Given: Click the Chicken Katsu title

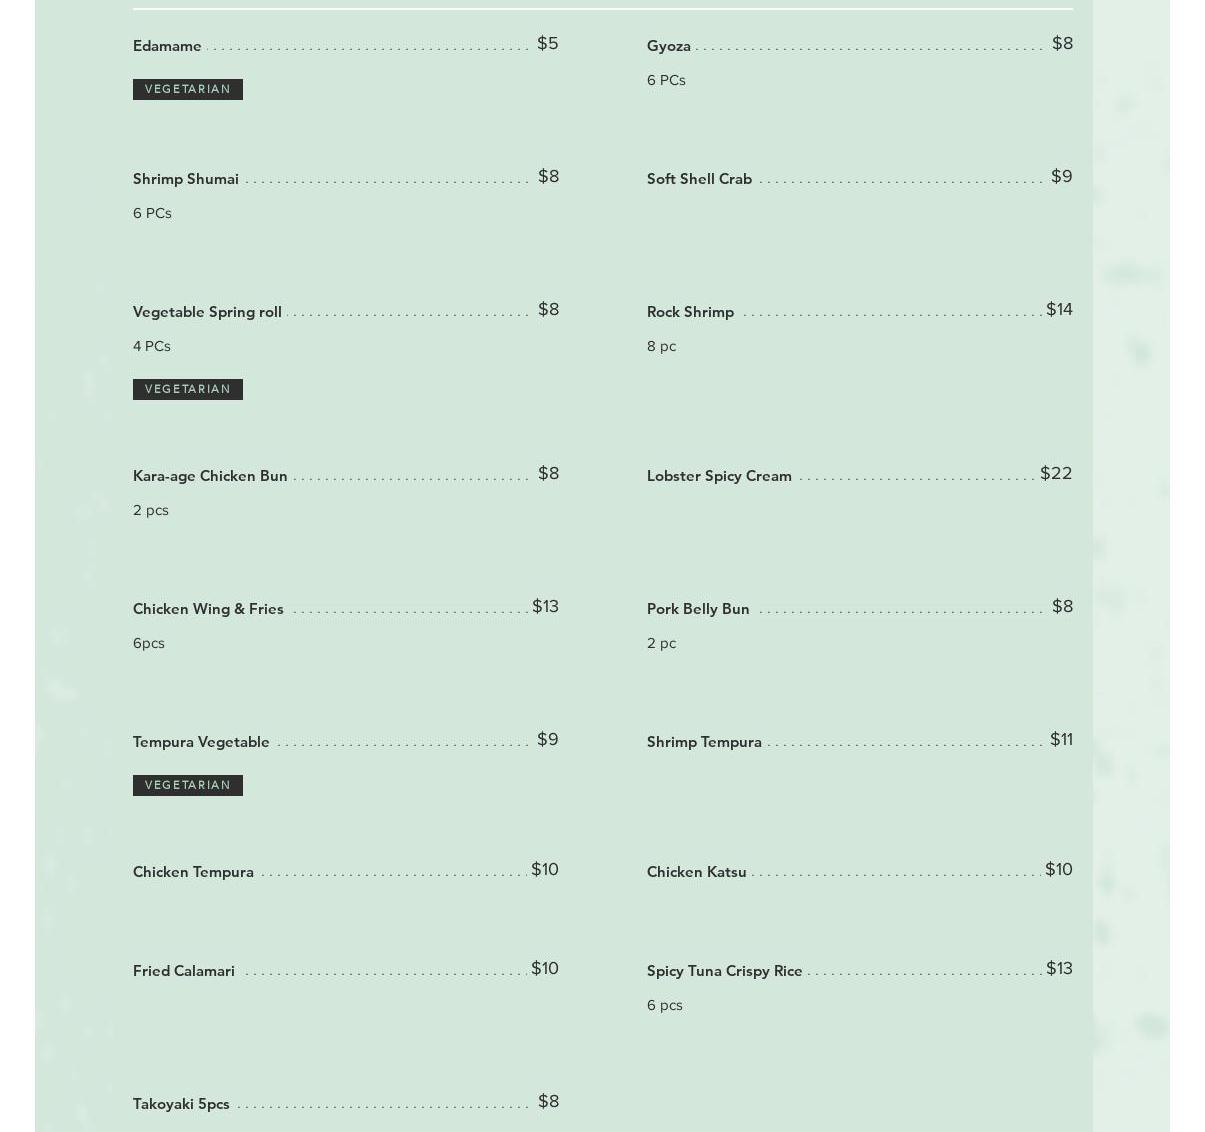Looking at the screenshot, I should pos(696,872).
